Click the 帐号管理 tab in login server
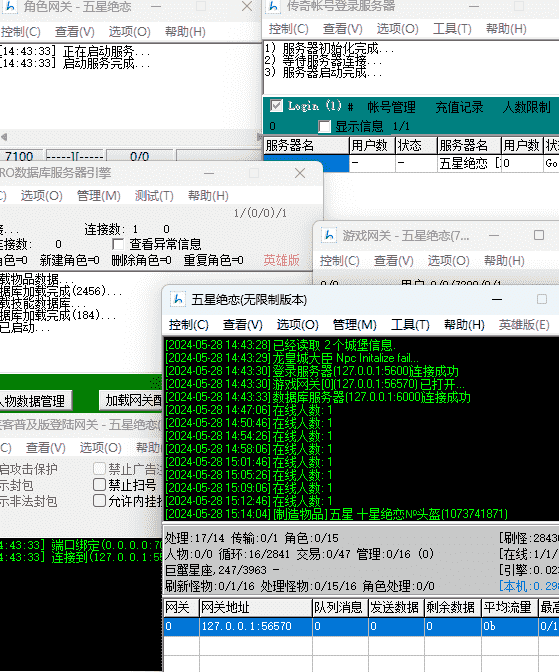 click(391, 107)
